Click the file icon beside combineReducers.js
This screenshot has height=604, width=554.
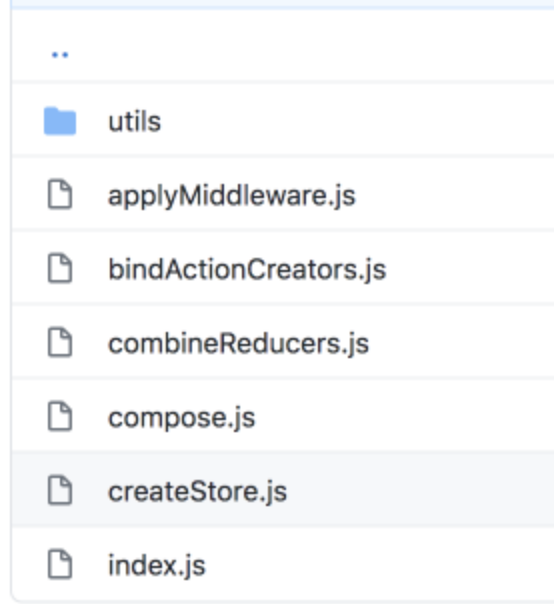coord(60,342)
